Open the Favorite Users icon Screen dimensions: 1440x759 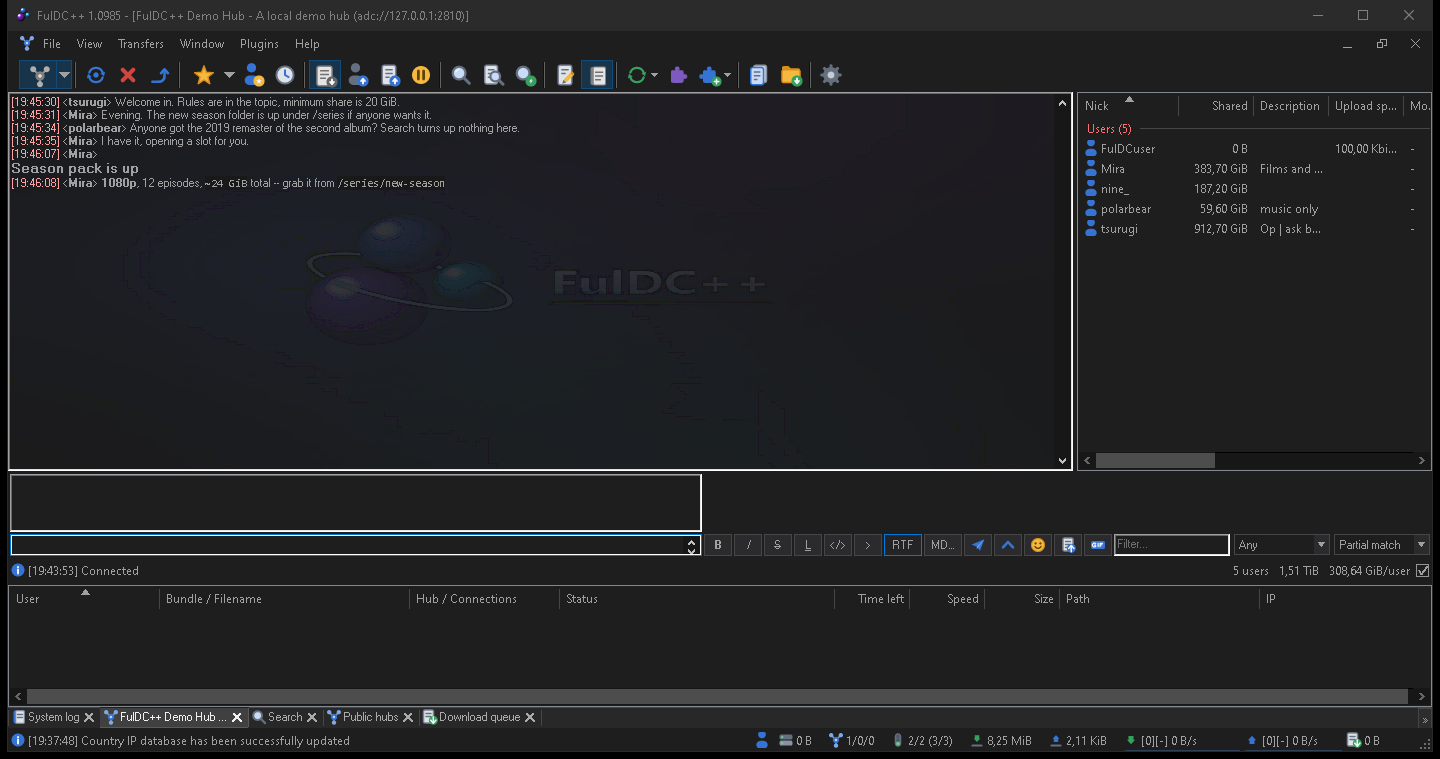coord(254,75)
